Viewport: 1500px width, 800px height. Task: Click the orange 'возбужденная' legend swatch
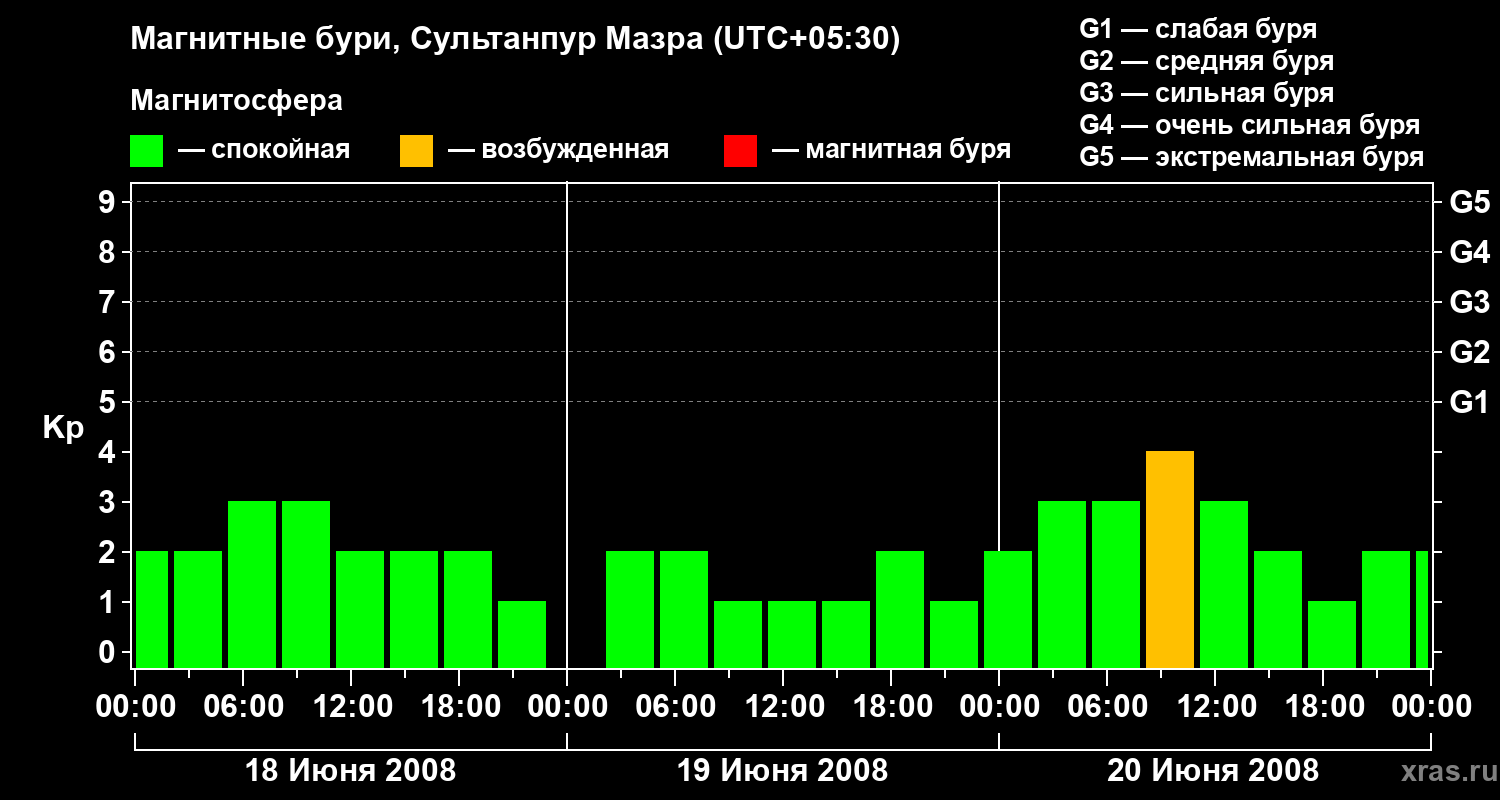pos(416,151)
